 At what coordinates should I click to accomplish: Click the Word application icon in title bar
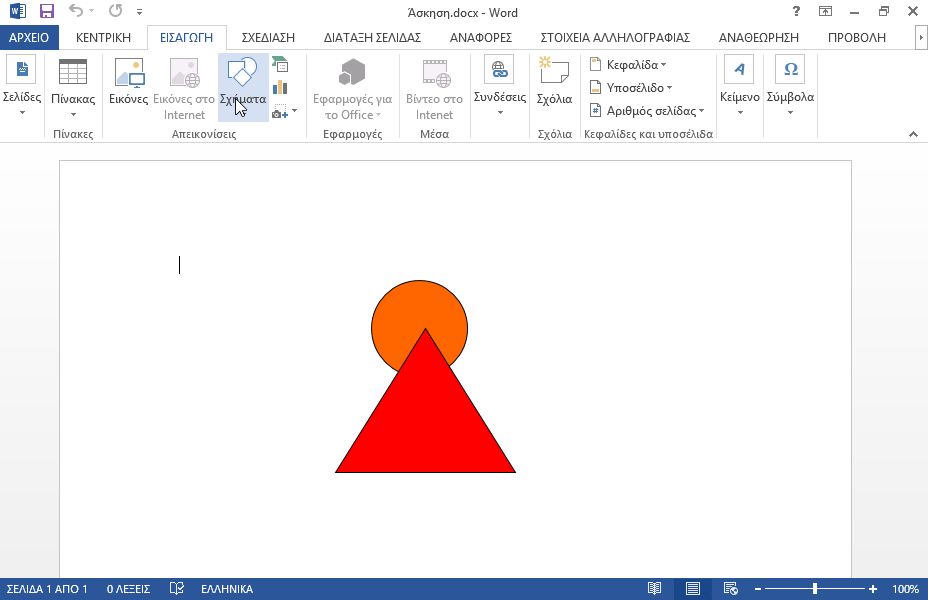pos(18,11)
